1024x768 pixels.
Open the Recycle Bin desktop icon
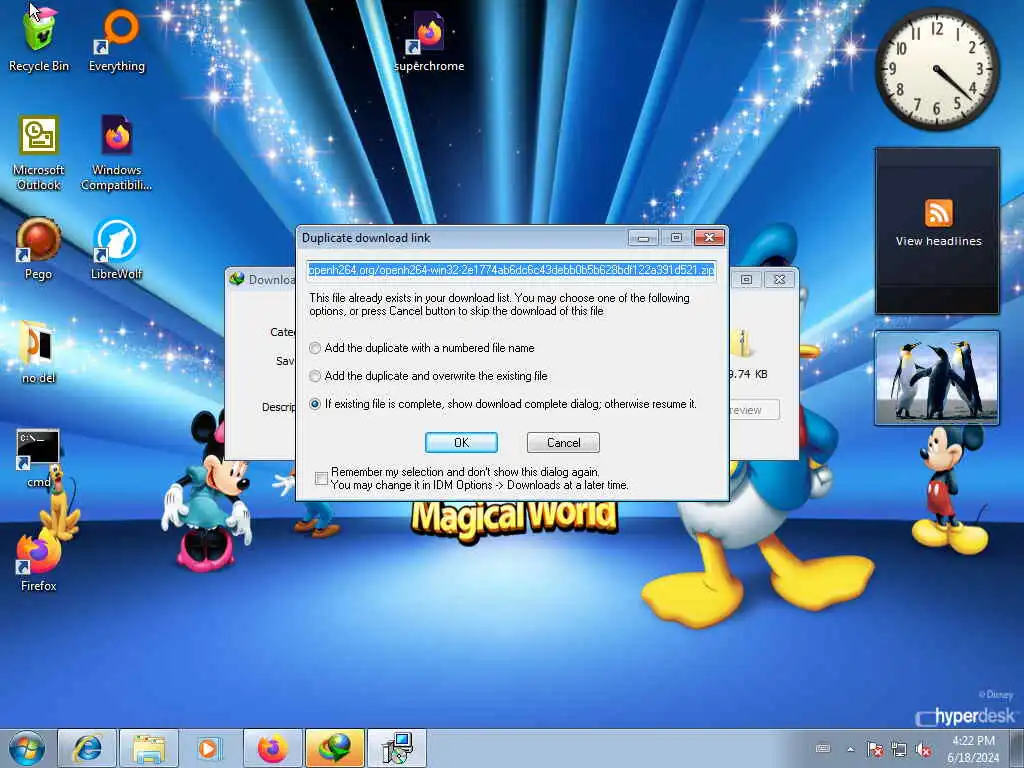click(39, 38)
